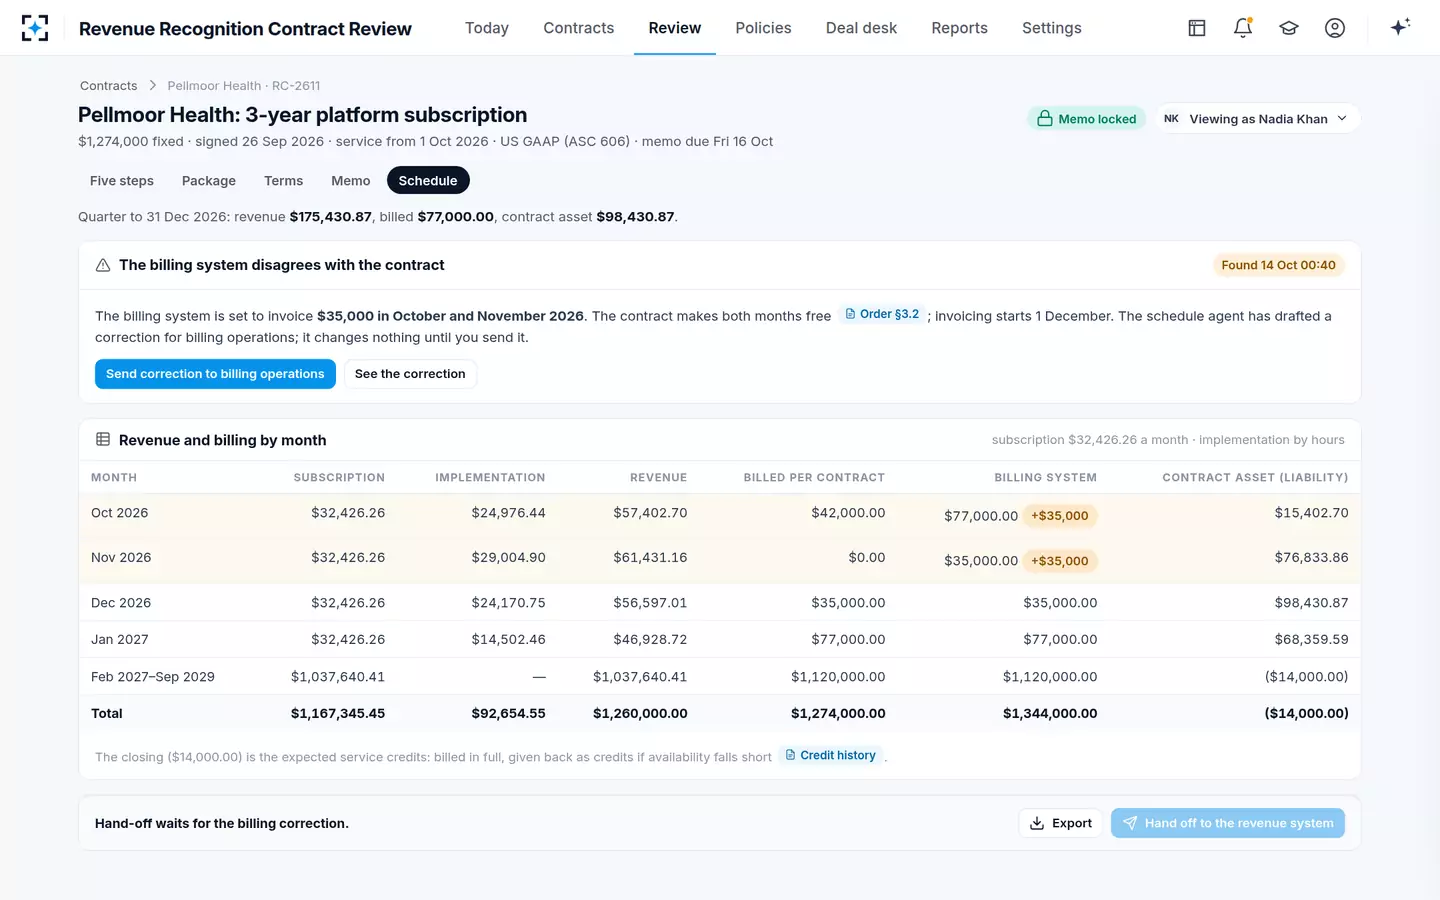The width and height of the screenshot is (1440, 900).
Task: Click the warning triangle beside billing disagreement heading
Action: point(103,265)
